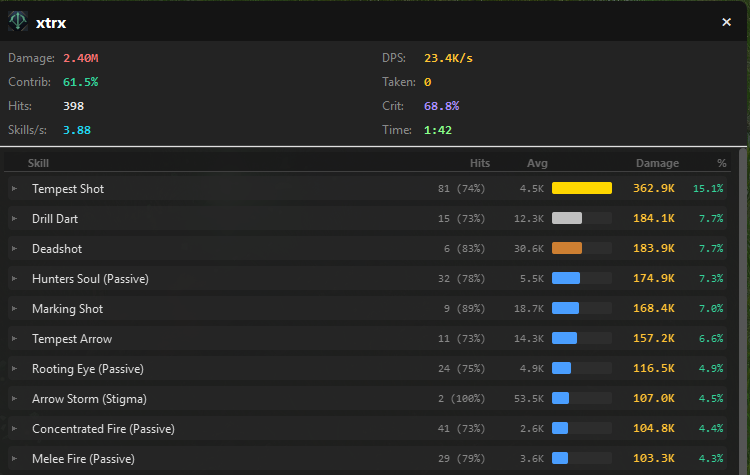Select the Tempest Arrow skill name
Viewport: 750px width, 475px height.
(72, 338)
